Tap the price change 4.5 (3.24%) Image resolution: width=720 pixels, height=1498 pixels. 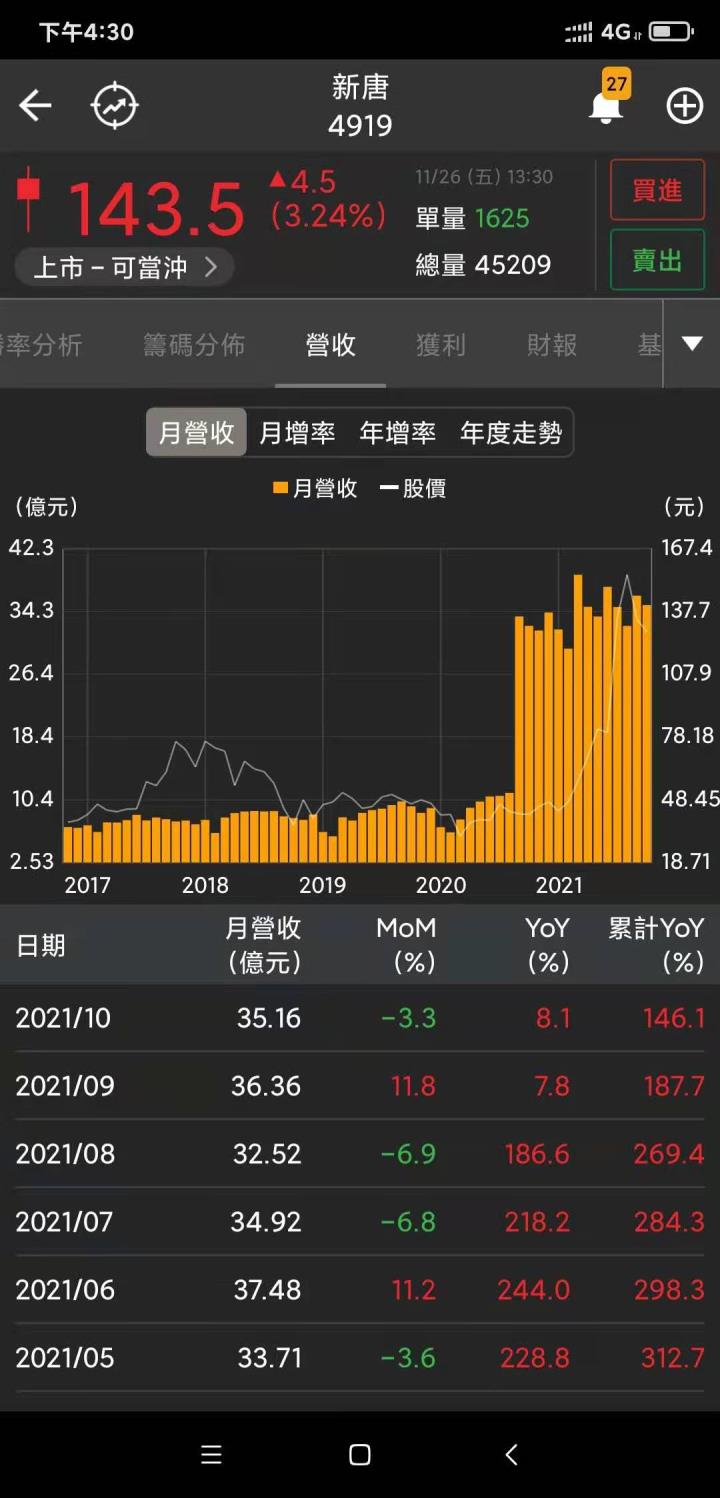(x=328, y=199)
